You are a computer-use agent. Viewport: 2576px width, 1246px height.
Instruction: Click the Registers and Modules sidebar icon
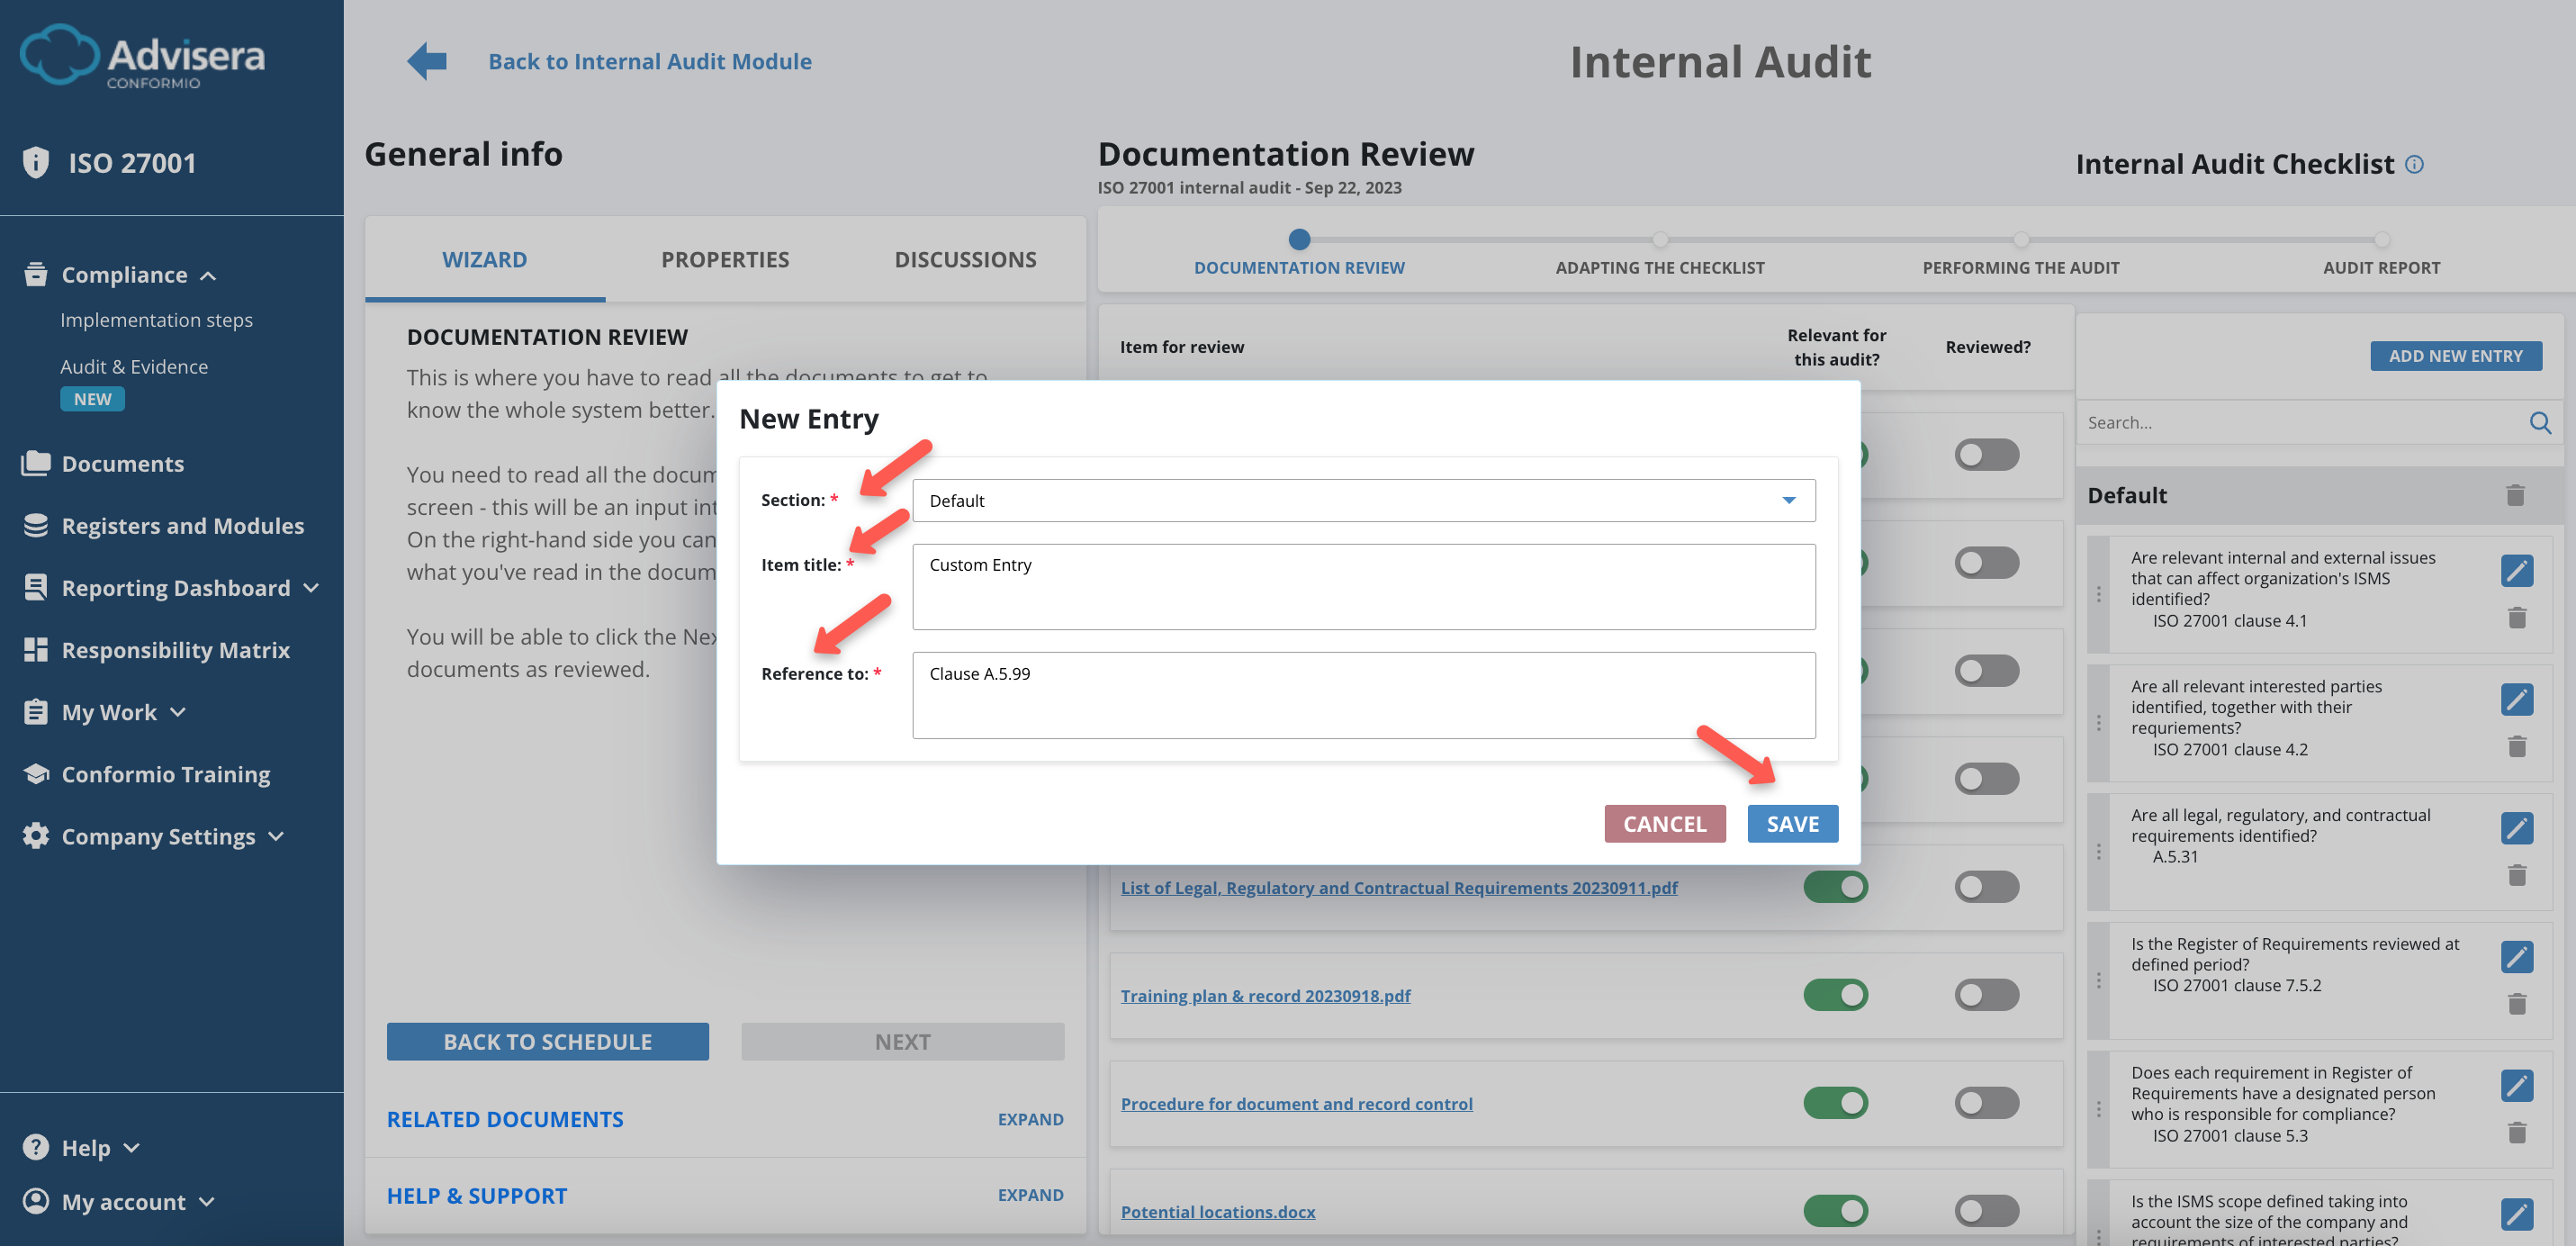coord(36,525)
